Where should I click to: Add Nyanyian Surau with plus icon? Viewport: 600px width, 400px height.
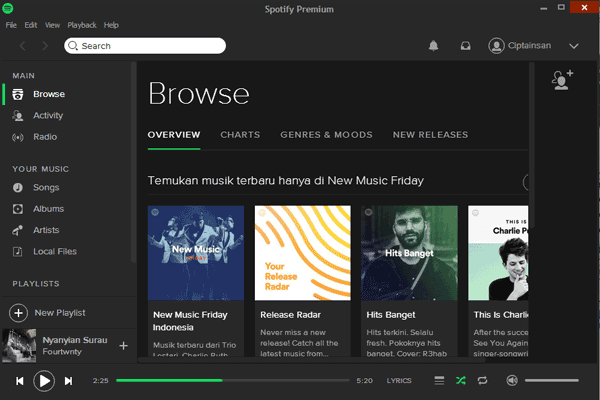point(123,346)
